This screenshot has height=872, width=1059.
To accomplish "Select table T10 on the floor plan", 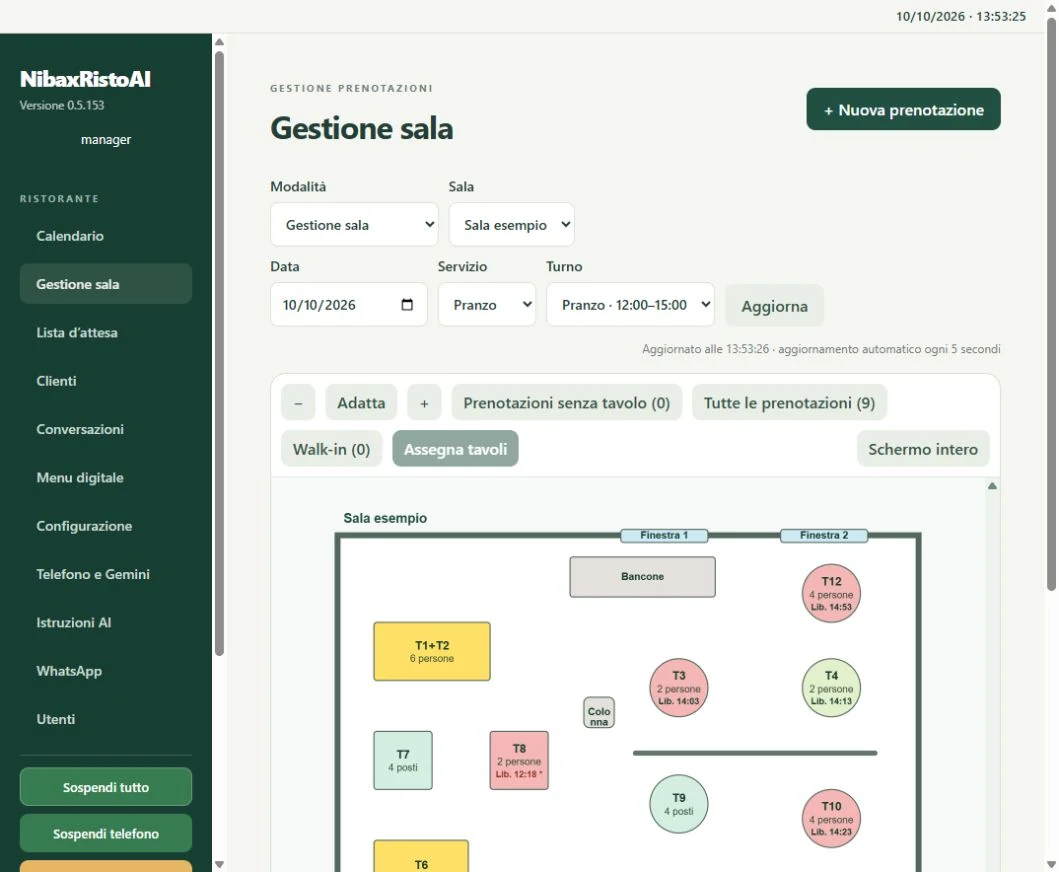I will click(x=831, y=819).
